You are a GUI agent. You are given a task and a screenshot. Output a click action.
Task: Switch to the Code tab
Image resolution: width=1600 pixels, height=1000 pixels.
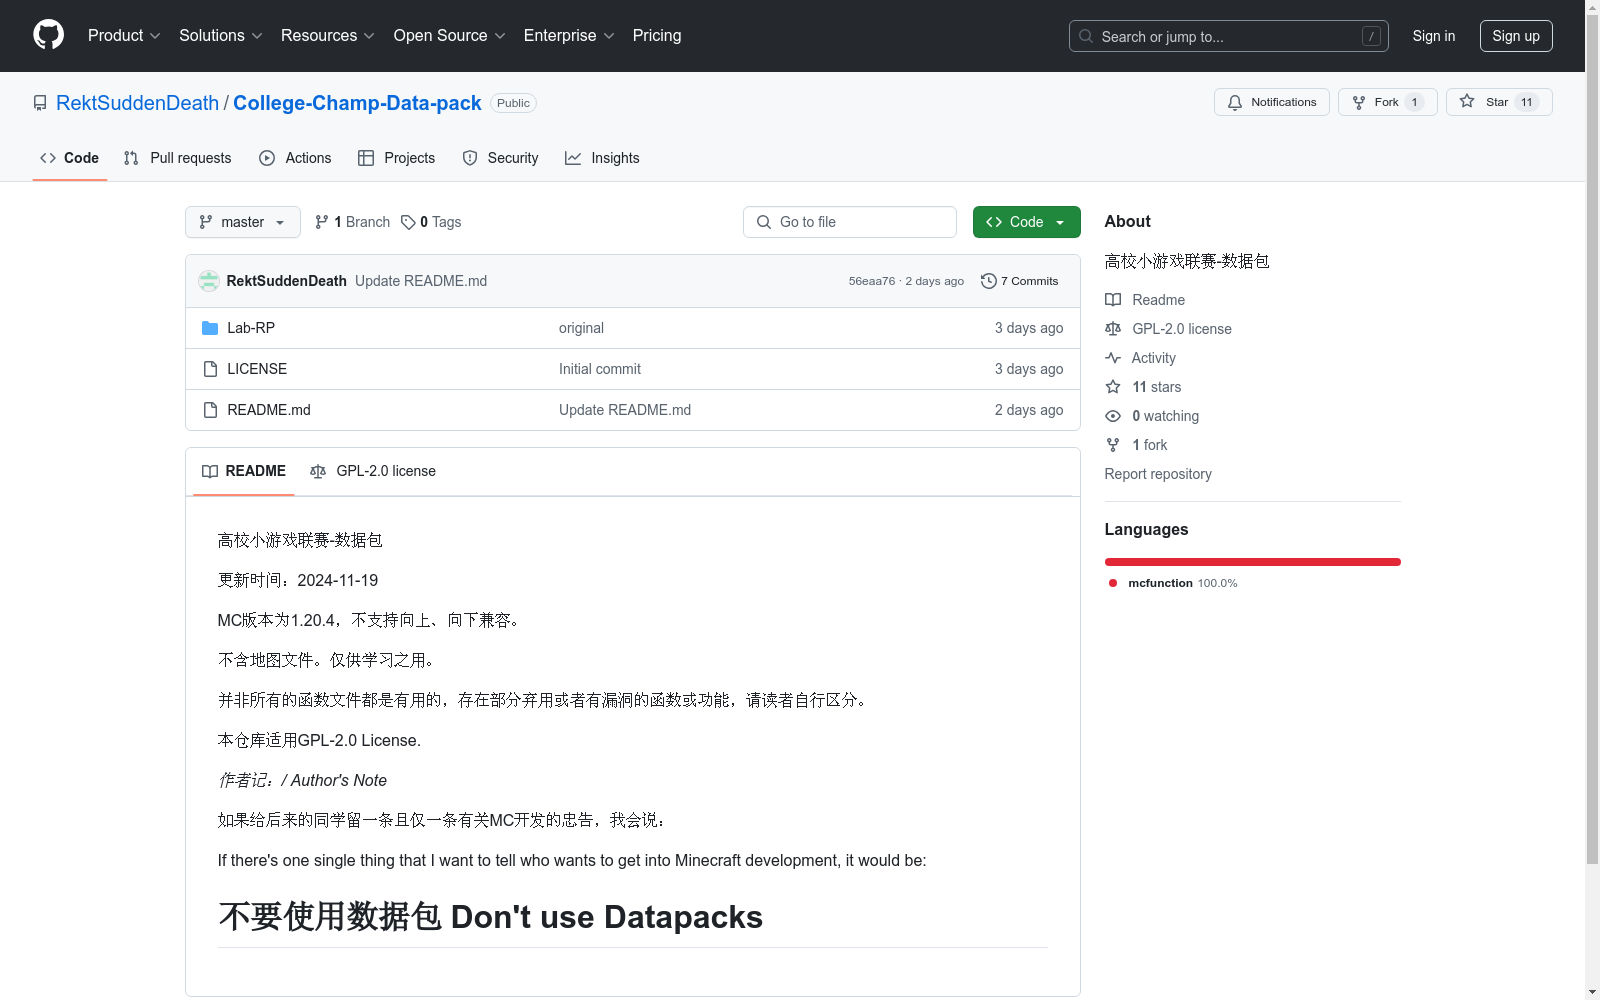click(x=70, y=158)
